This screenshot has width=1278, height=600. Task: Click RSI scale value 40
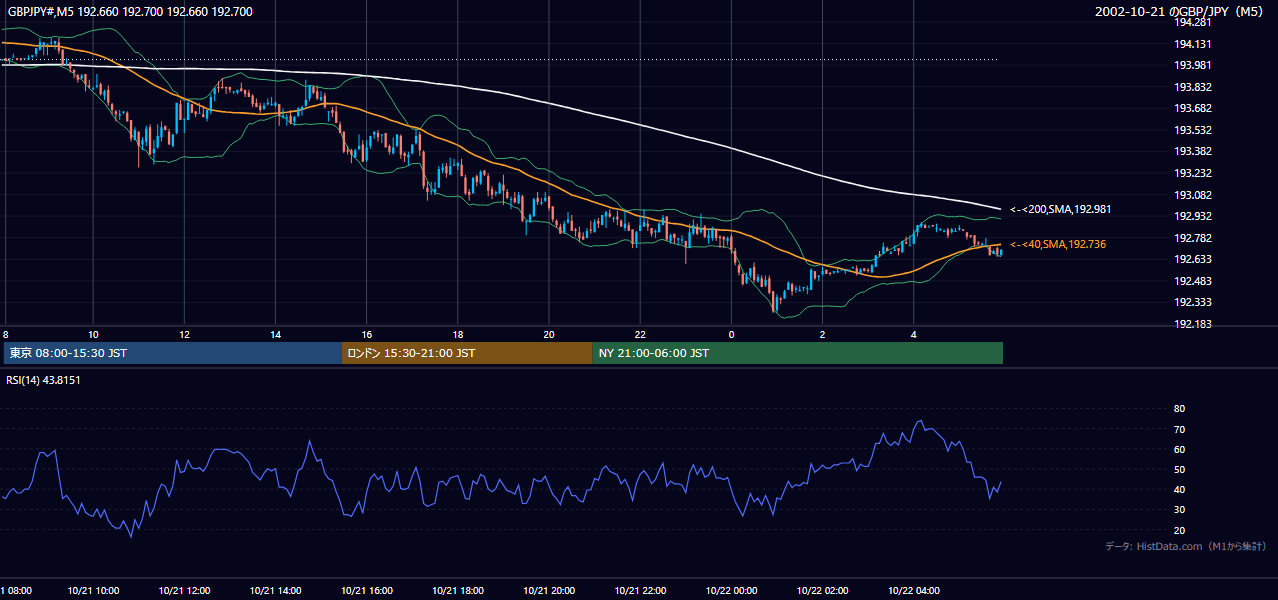tap(1180, 489)
